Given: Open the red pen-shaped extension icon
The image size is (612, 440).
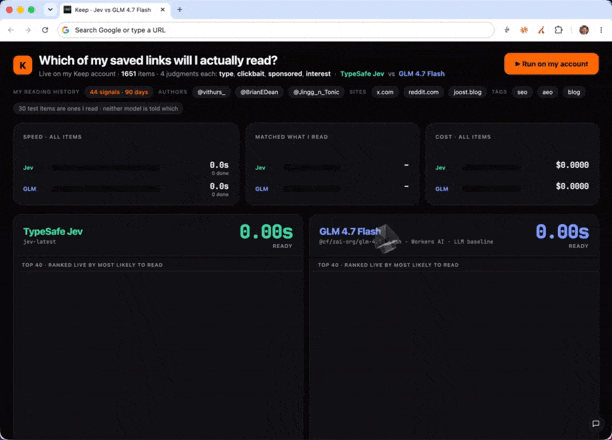Looking at the screenshot, I should click(x=541, y=30).
